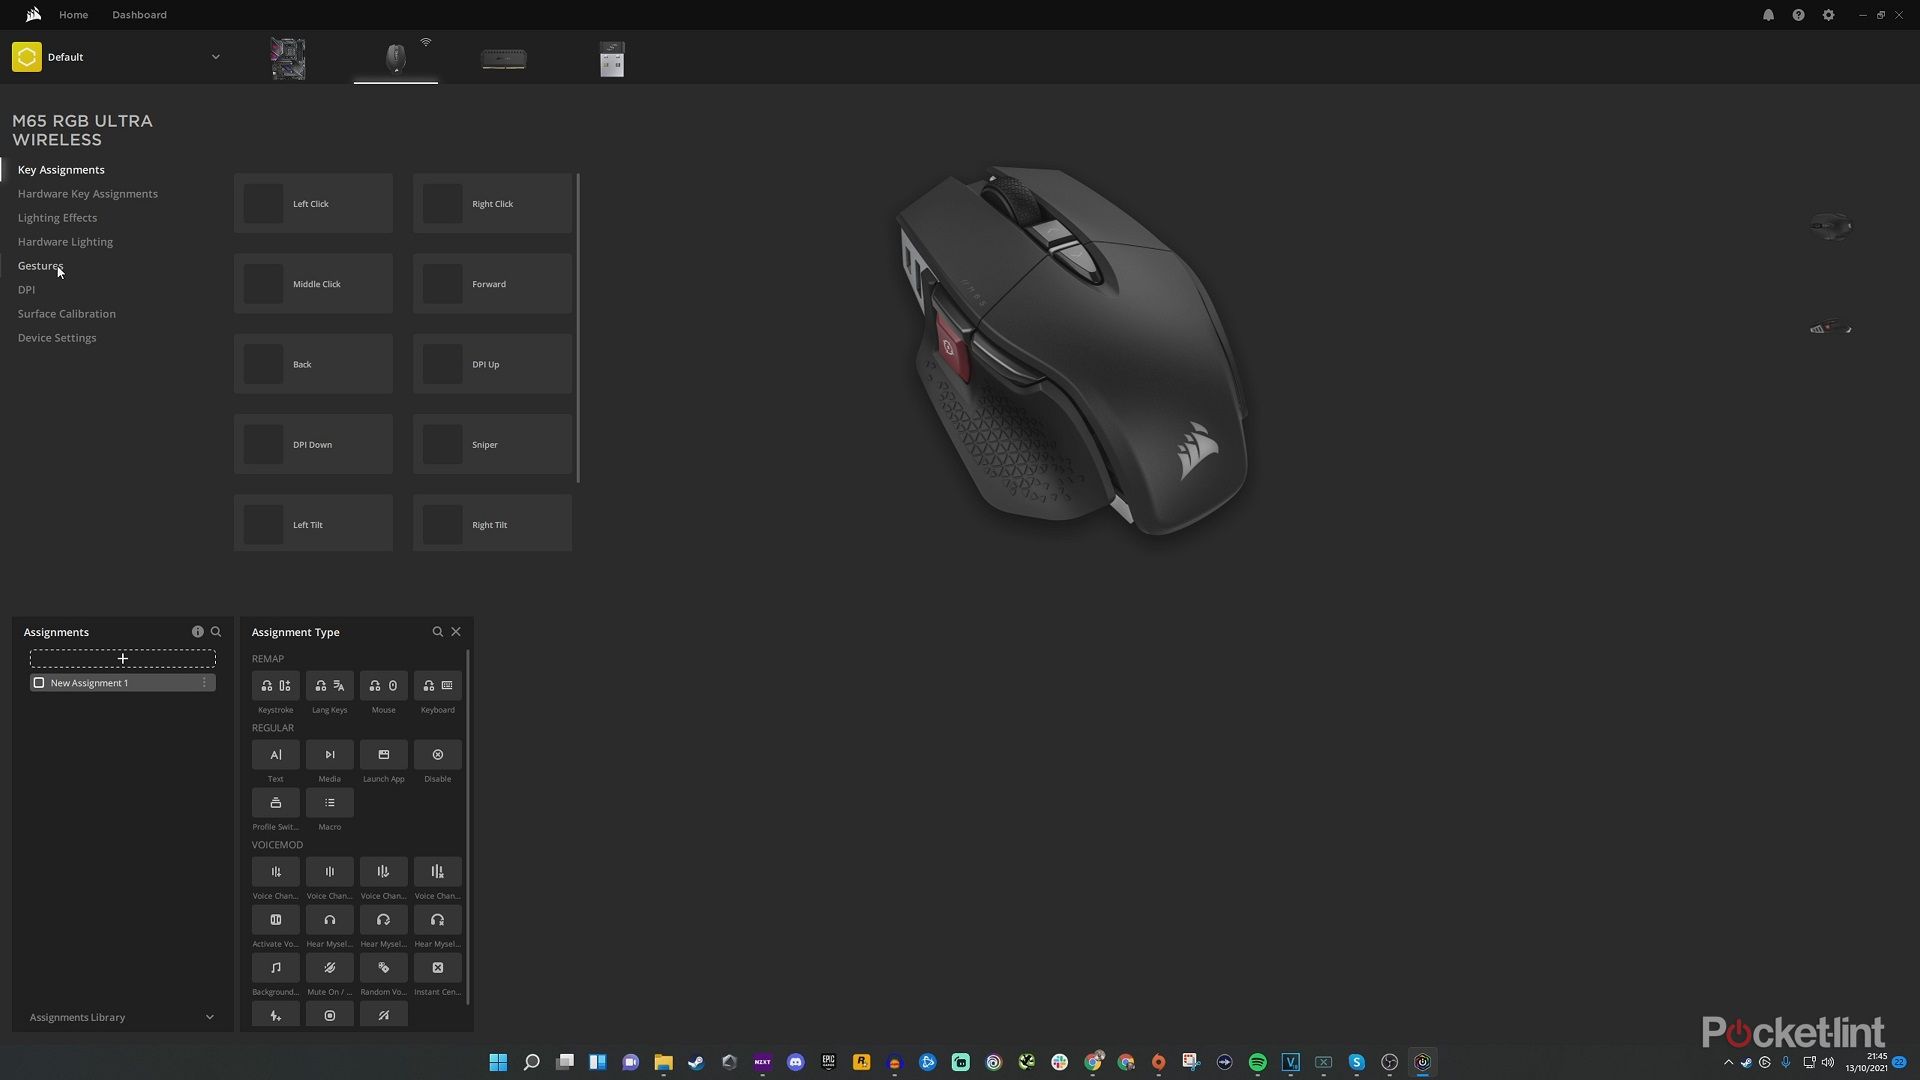Viewport: 1920px width, 1080px height.
Task: Enable the New Assignment 1 checkbox
Action: coord(38,682)
